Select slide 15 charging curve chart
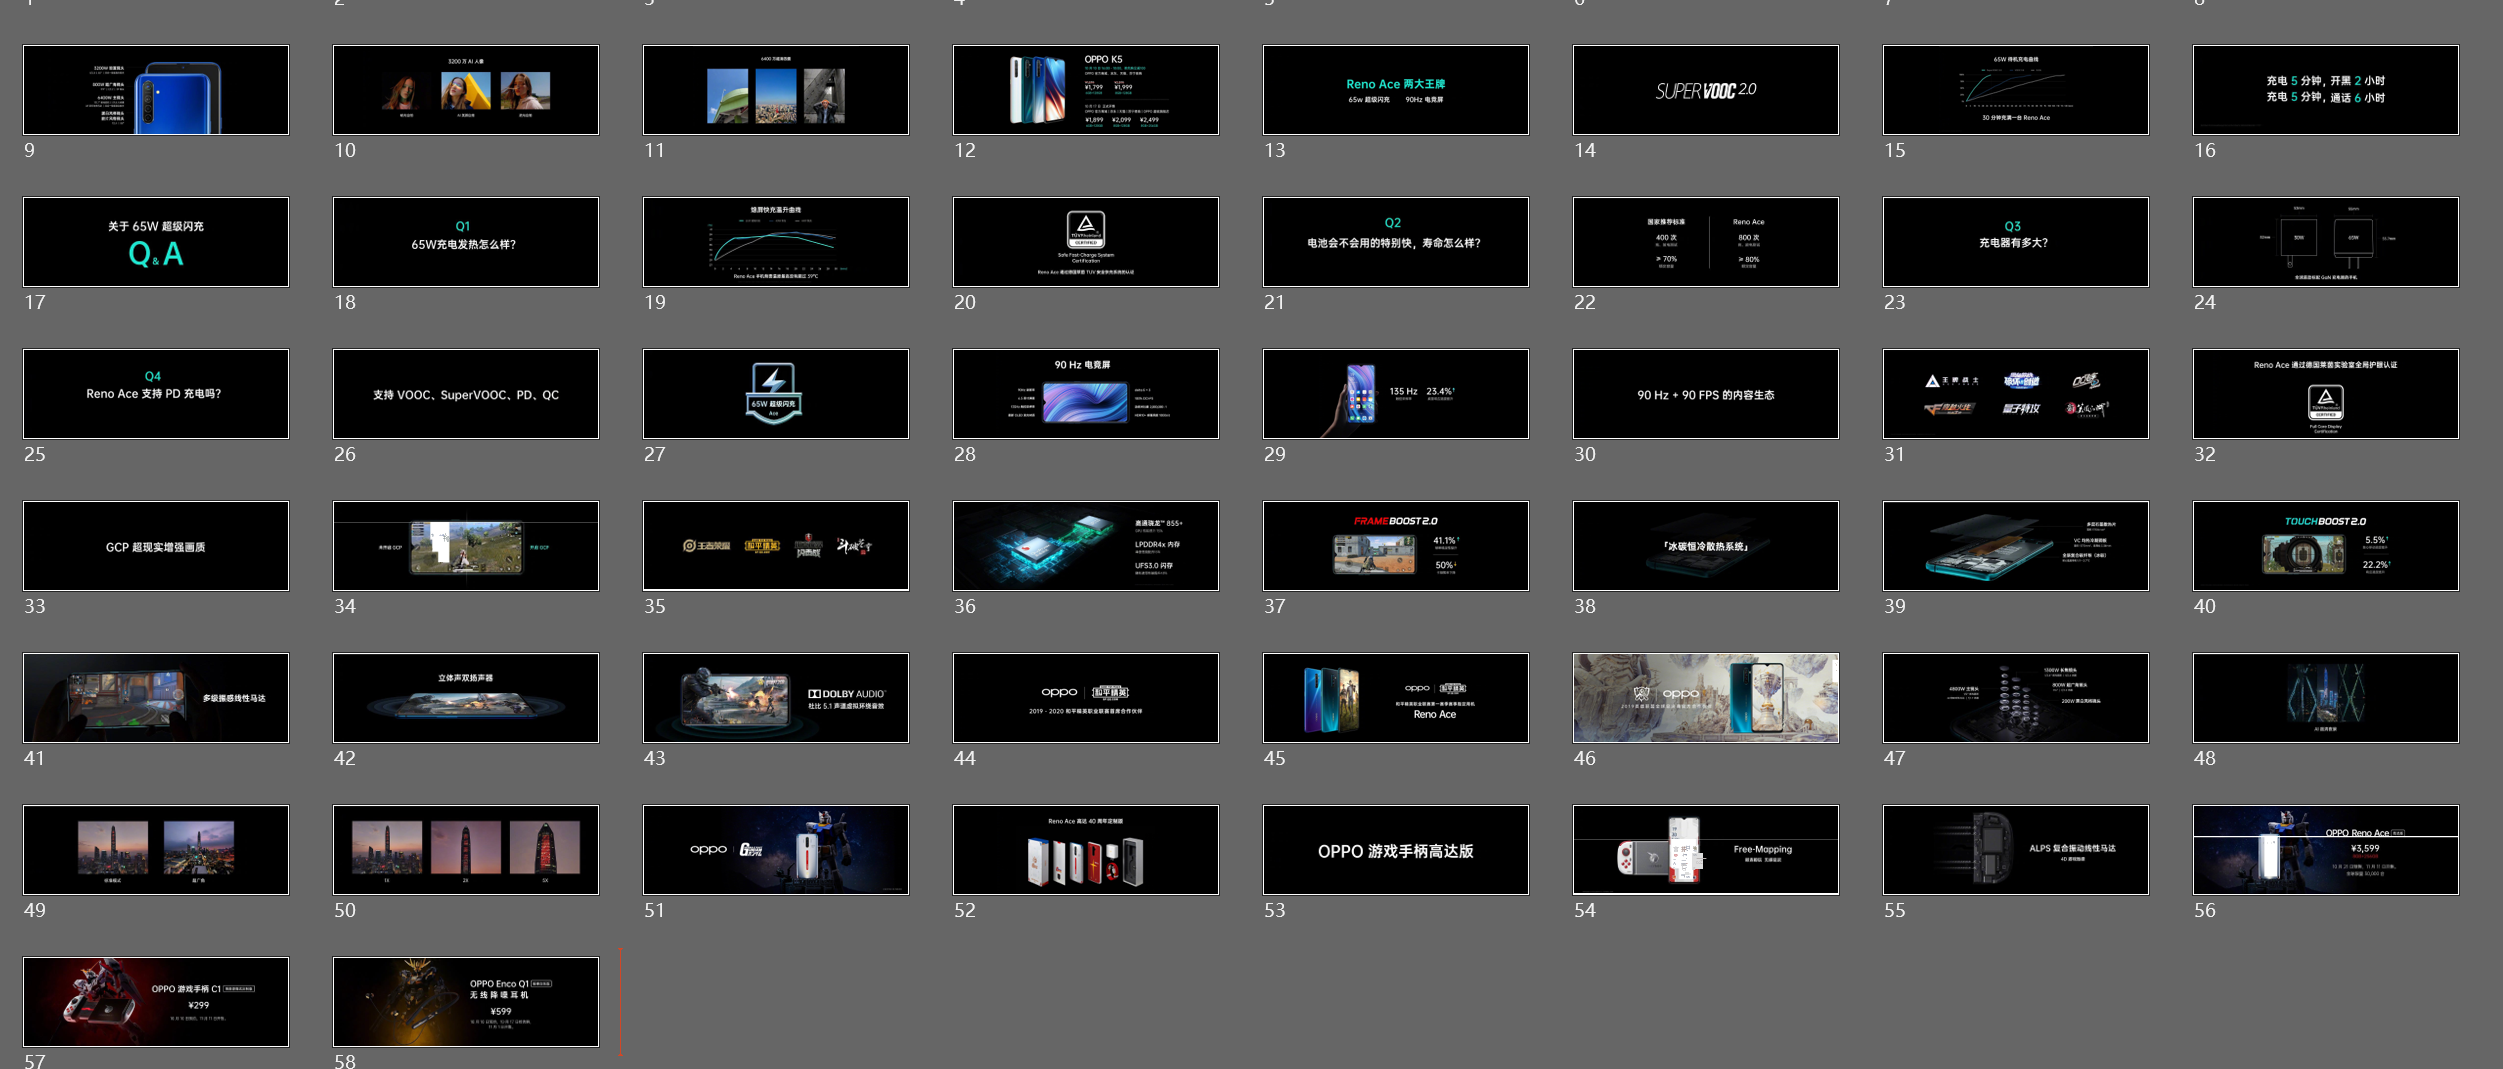The width and height of the screenshot is (2503, 1069). coord(2016,90)
